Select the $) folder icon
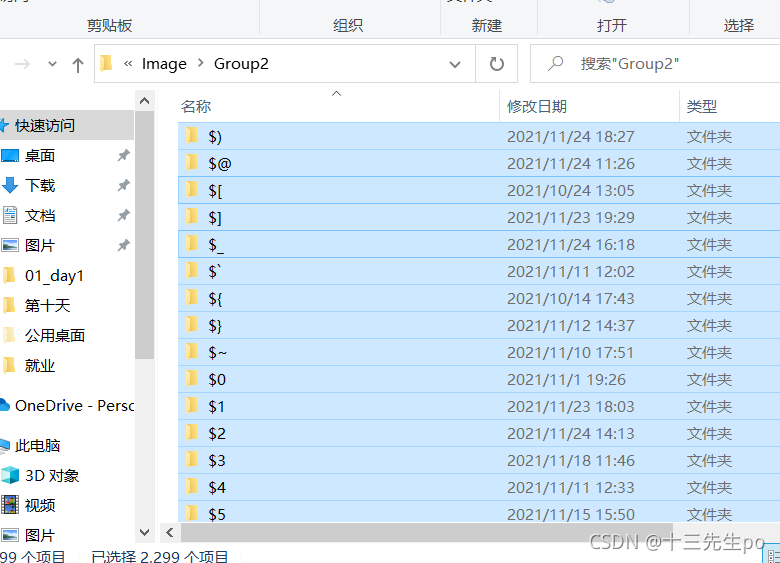This screenshot has width=780, height=563. pyautogui.click(x=192, y=136)
